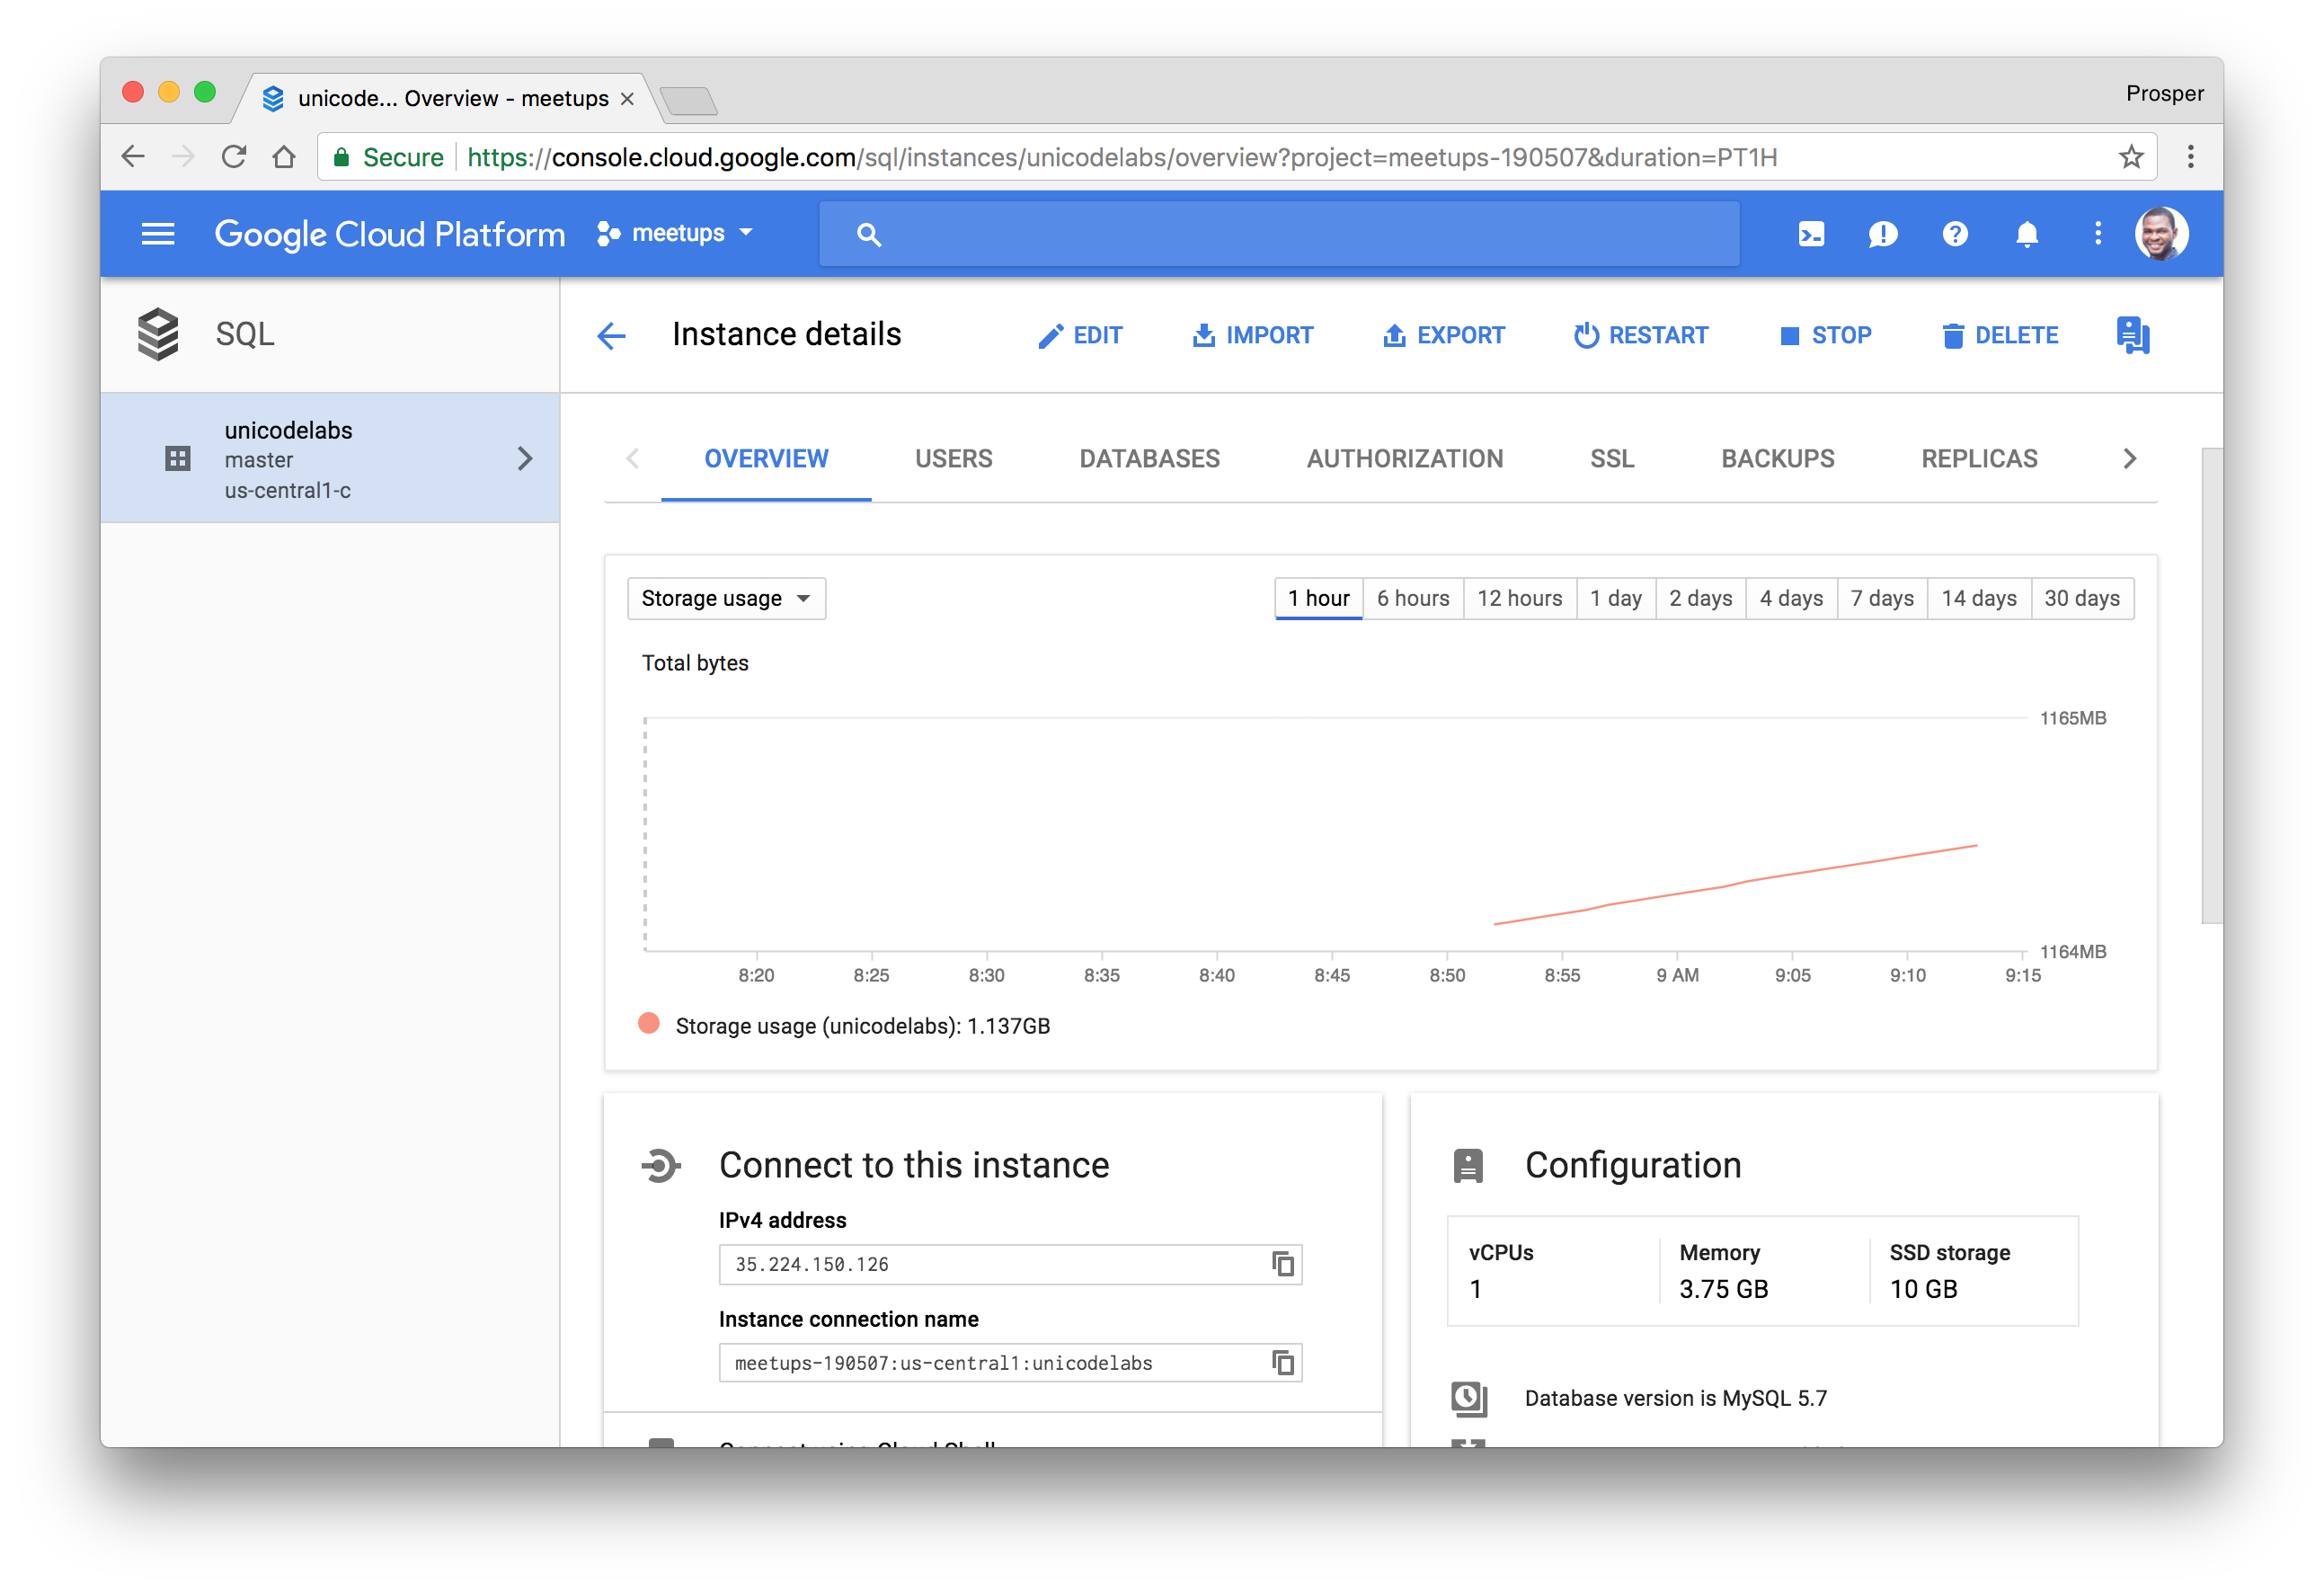Image resolution: width=2324 pixels, height=1591 pixels.
Task: Open the help question mark icon
Action: pos(1954,234)
